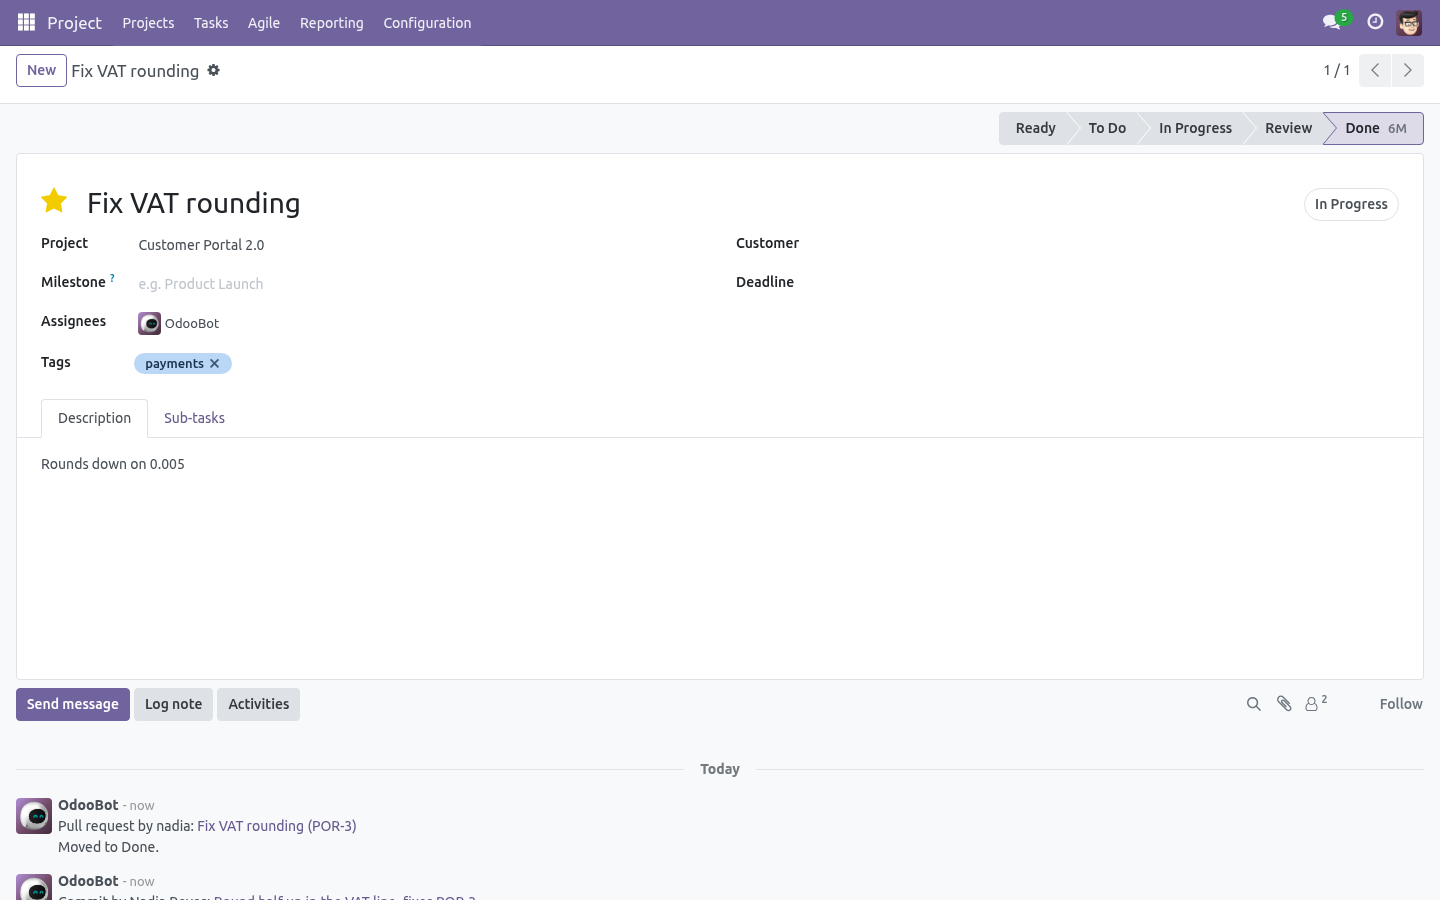Image resolution: width=1440 pixels, height=900 pixels.
Task: Open the Projects menu
Action: [148, 22]
